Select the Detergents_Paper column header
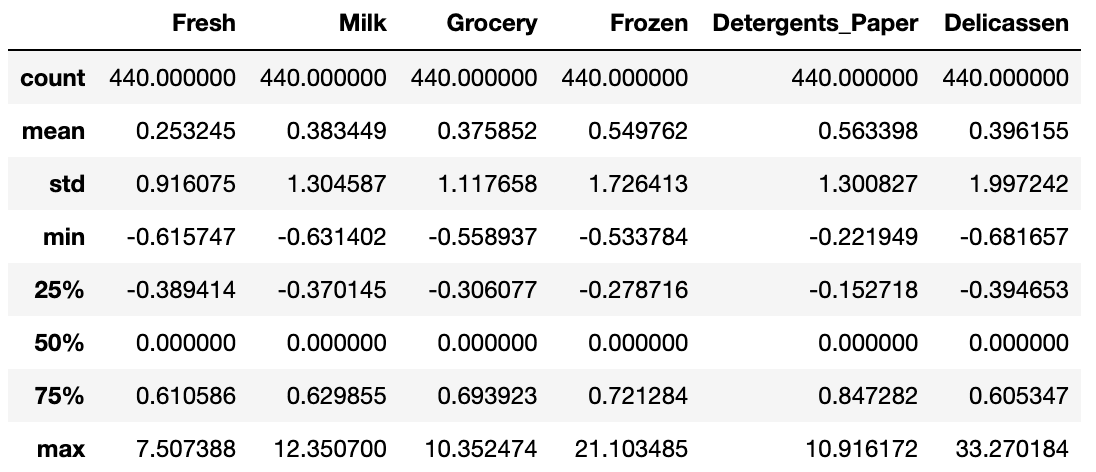1096x472 pixels. click(815, 23)
